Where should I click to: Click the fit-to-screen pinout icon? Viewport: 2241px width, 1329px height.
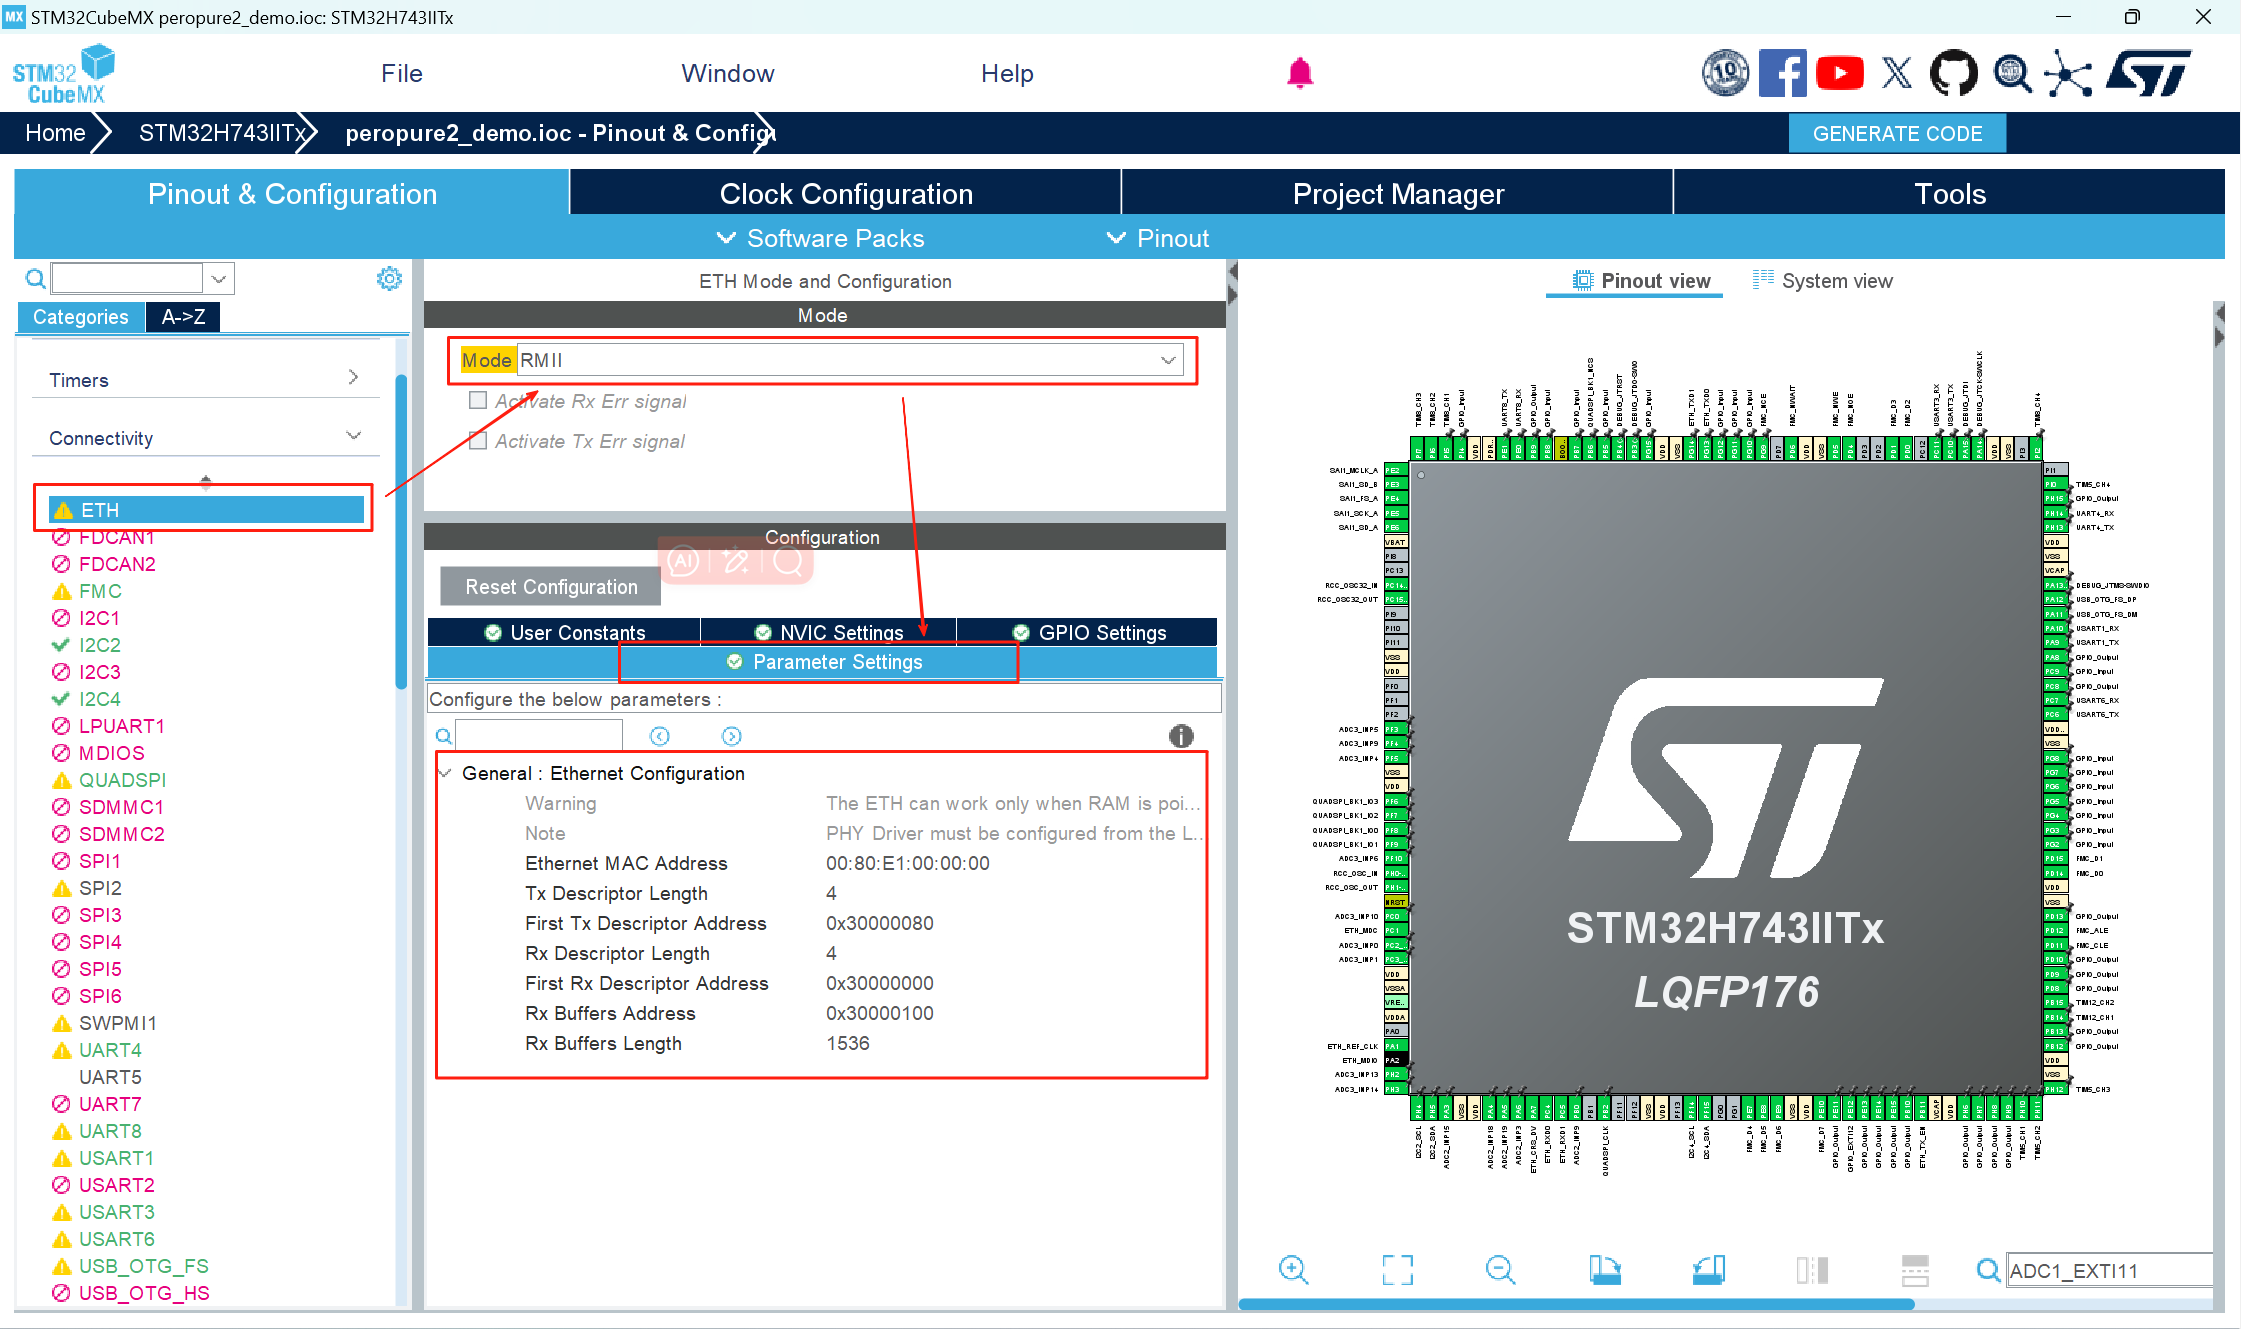coord(1397,1270)
